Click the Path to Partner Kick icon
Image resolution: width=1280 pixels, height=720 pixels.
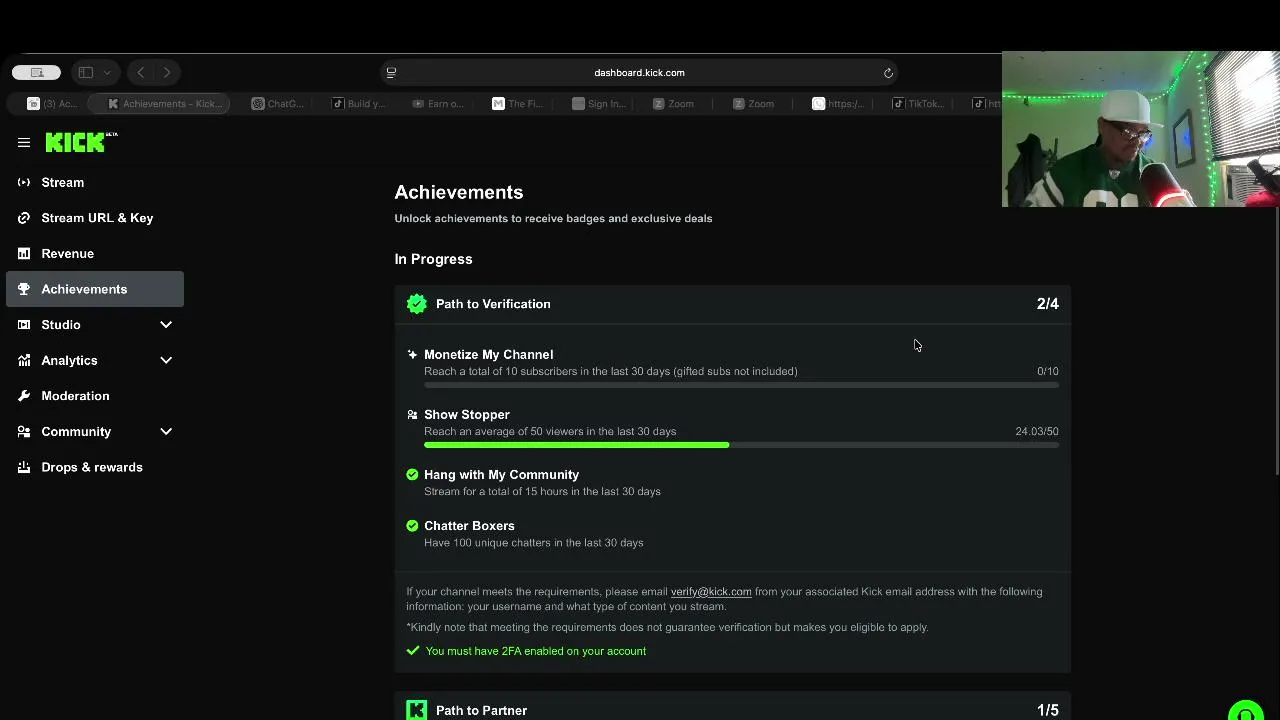point(417,710)
